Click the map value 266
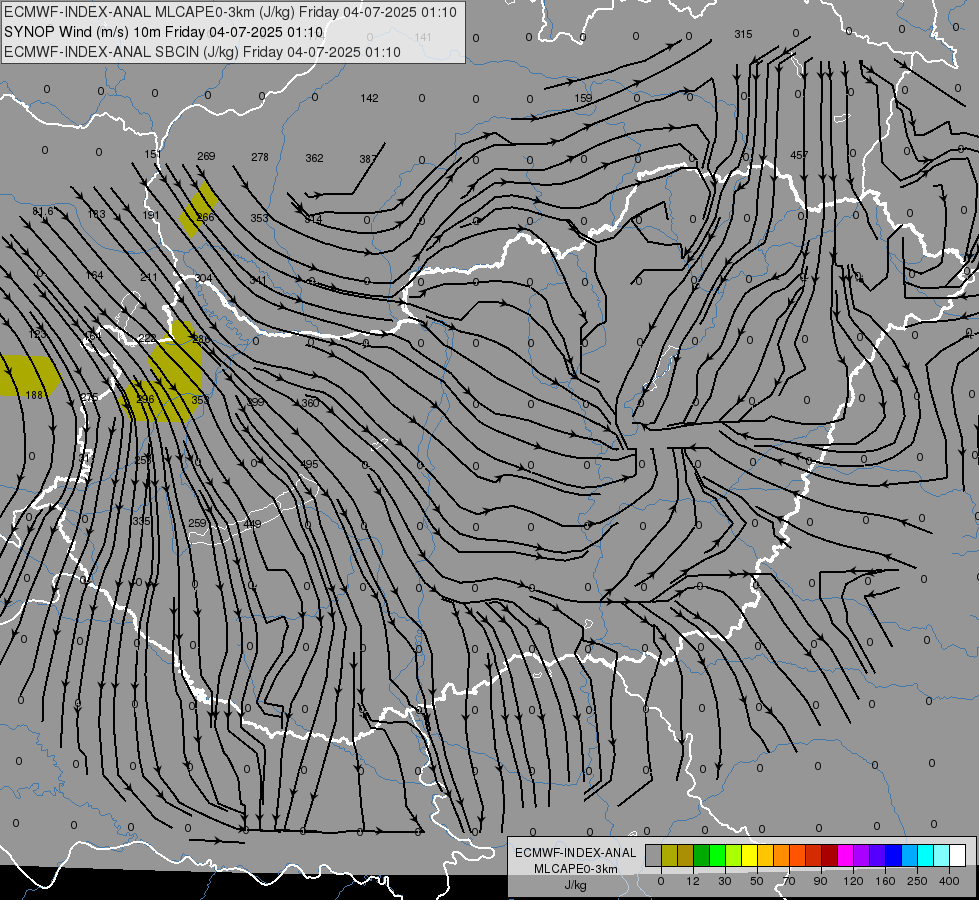This screenshot has height=900, width=979. pos(205,217)
